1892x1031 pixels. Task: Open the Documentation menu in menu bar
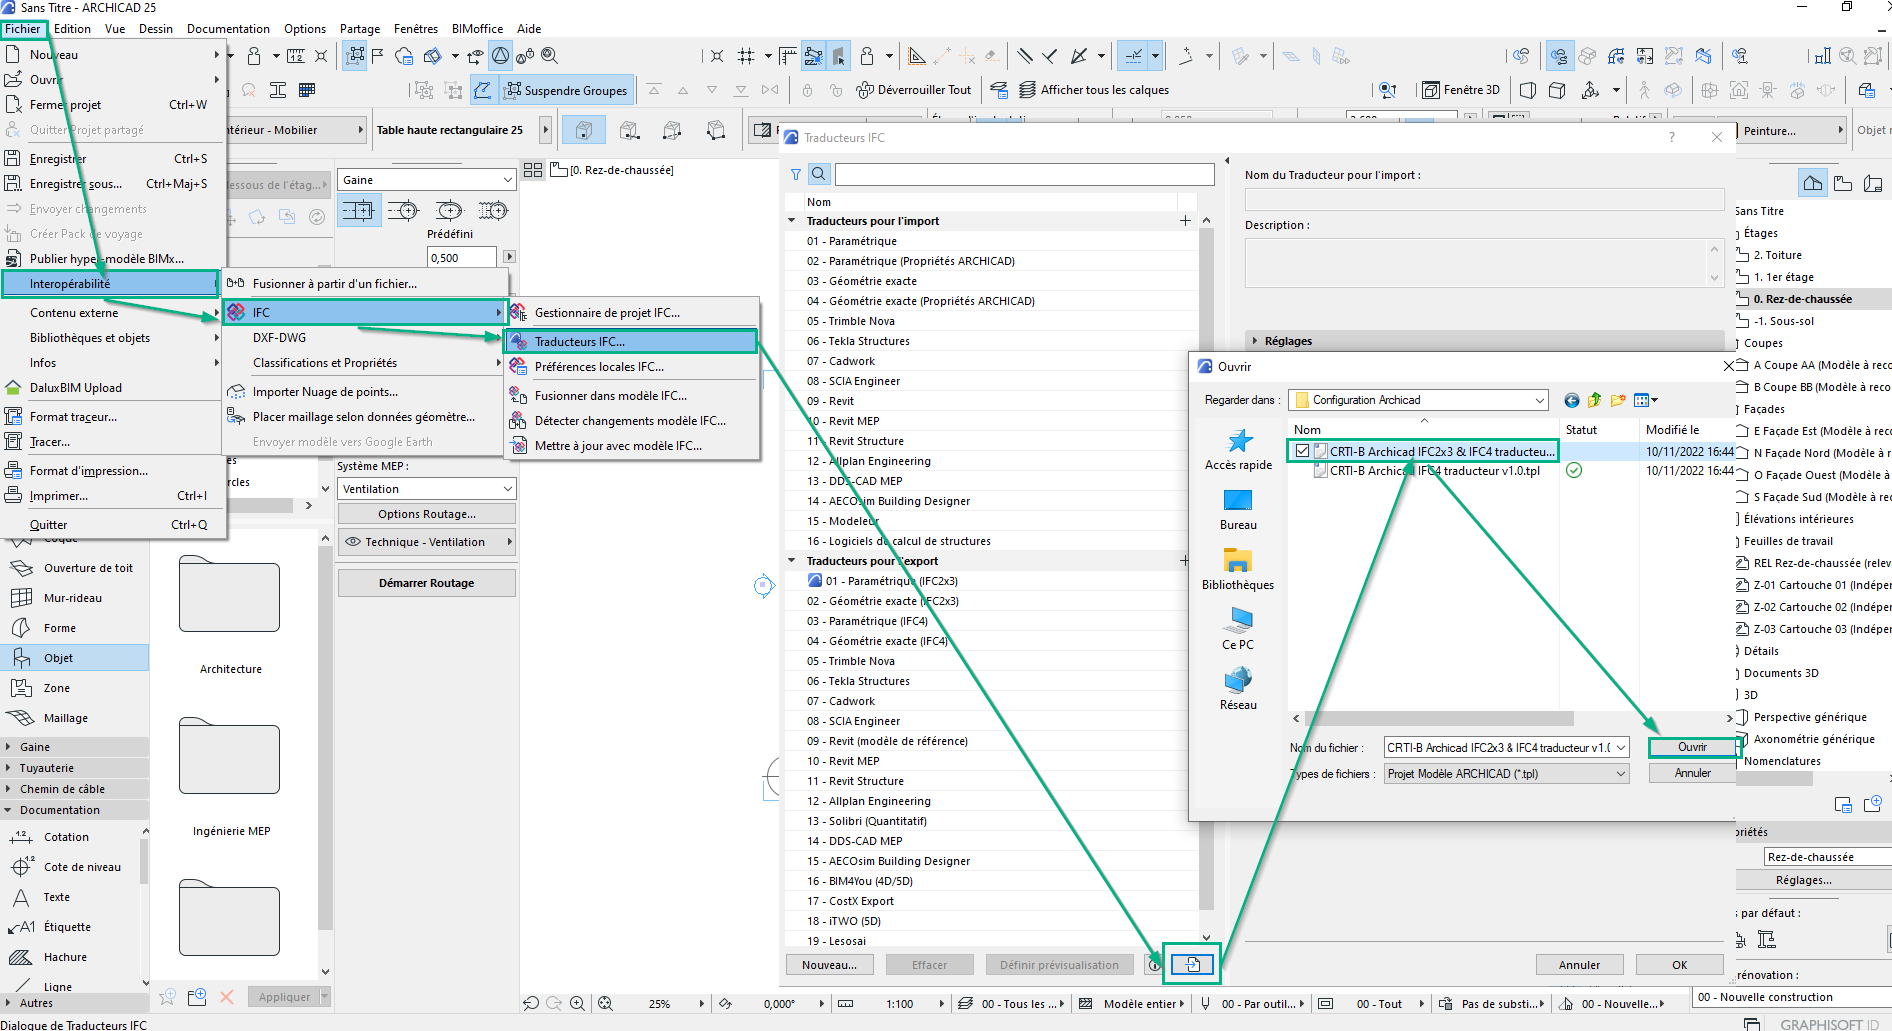(228, 29)
